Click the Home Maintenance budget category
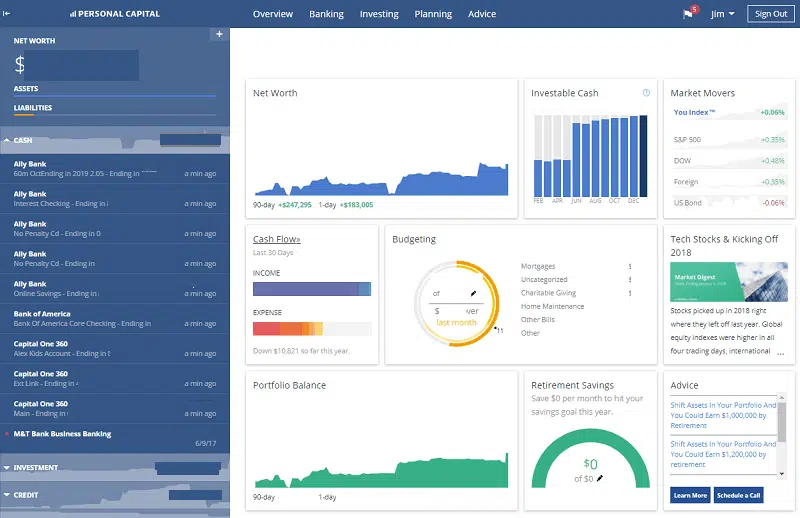Image resolution: width=800 pixels, height=518 pixels. coord(552,306)
